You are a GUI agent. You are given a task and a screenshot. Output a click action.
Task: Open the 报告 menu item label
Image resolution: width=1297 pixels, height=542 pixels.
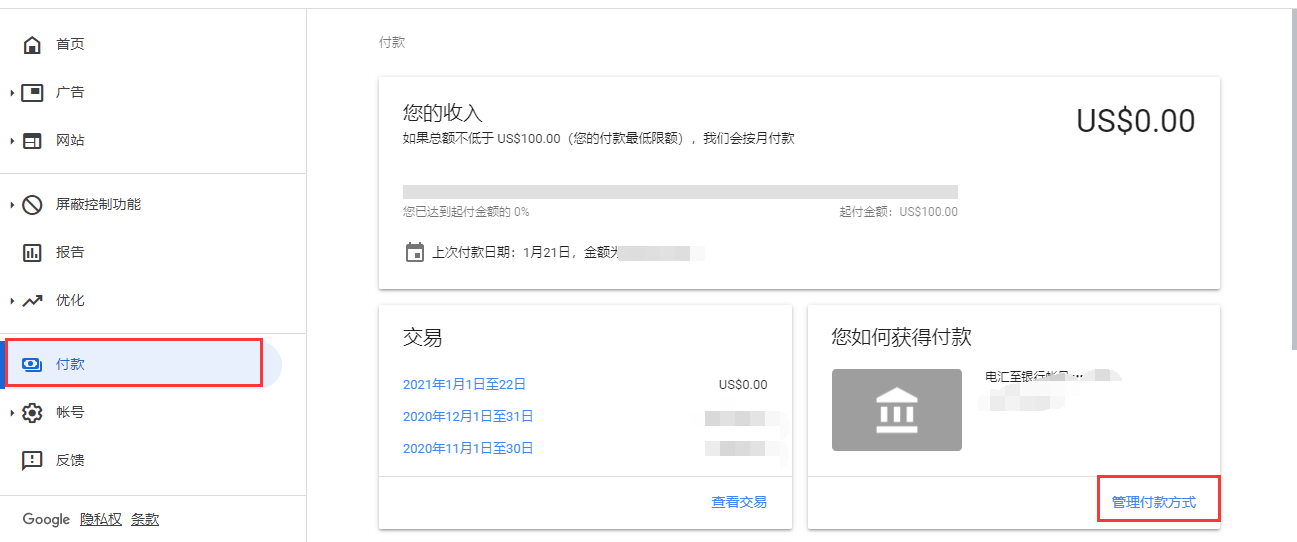tap(70, 253)
